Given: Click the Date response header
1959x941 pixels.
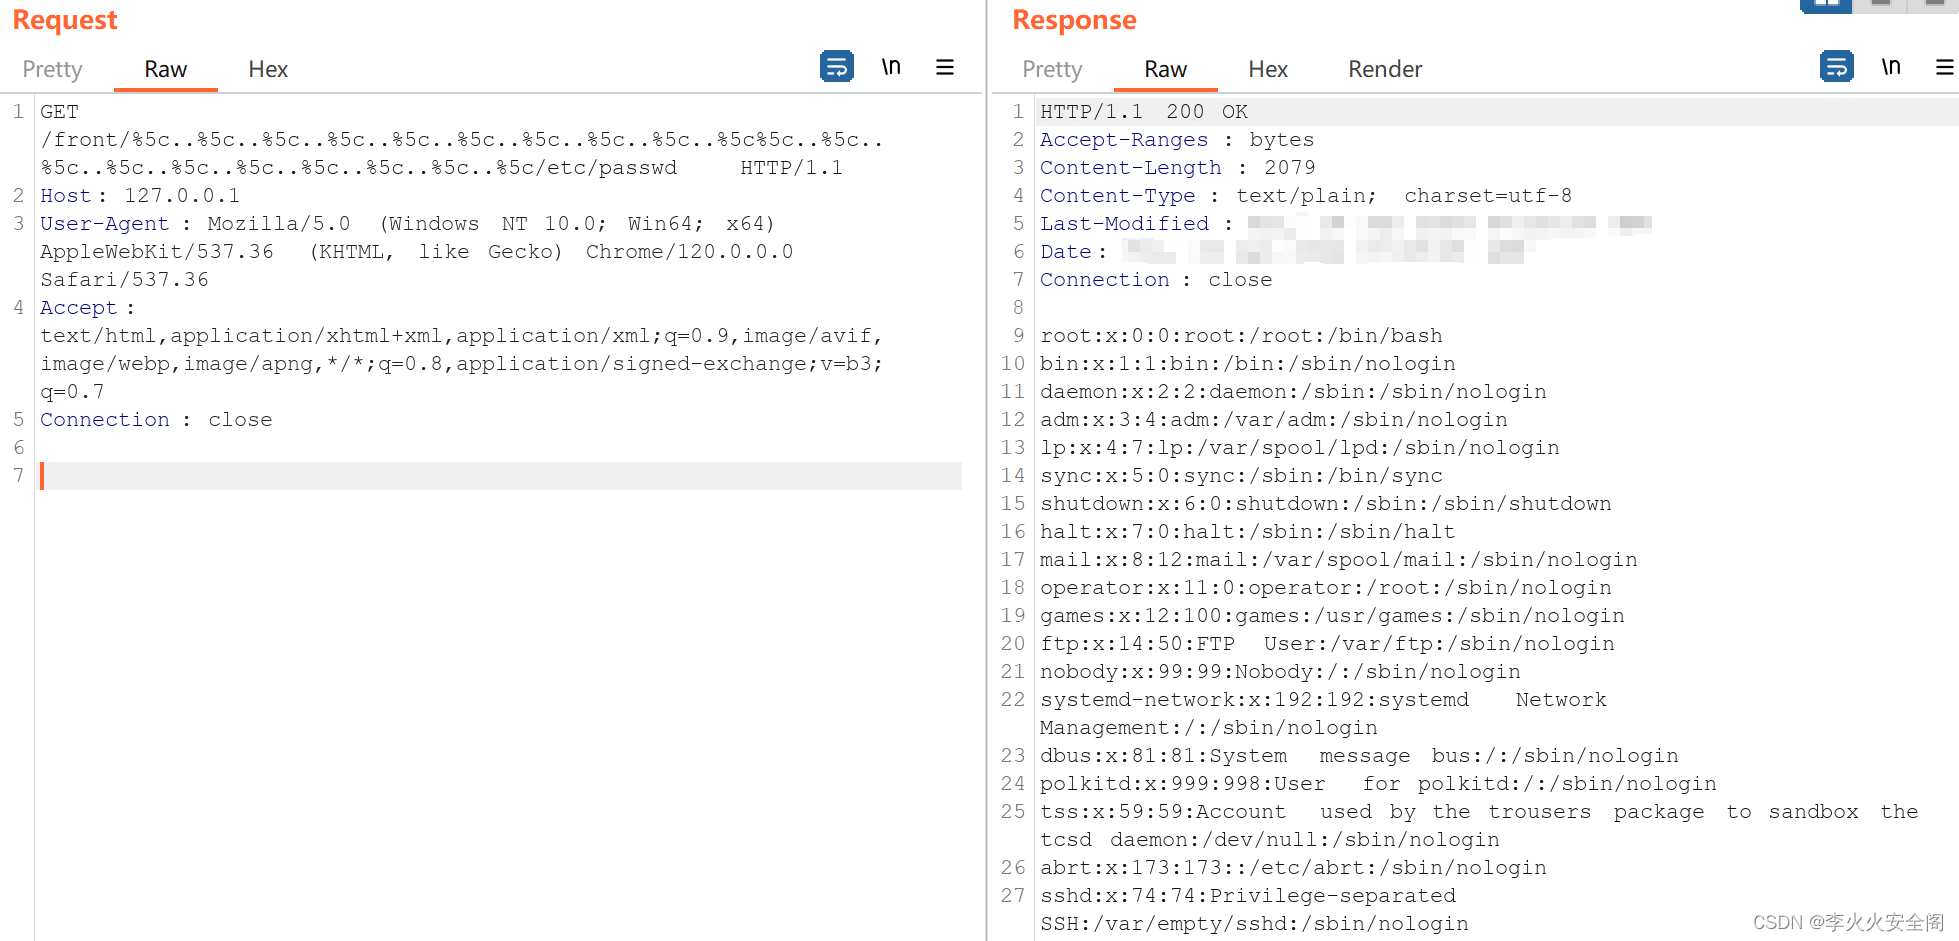Looking at the screenshot, I should point(1065,252).
